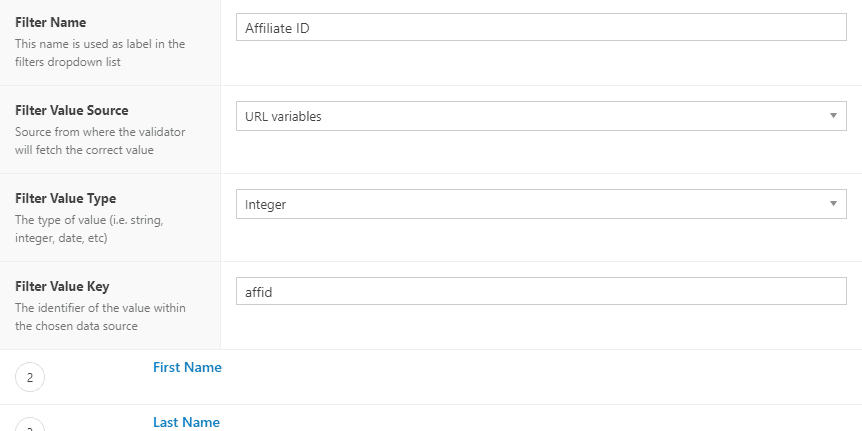
Task: Open the First Name filter
Action: 187,367
